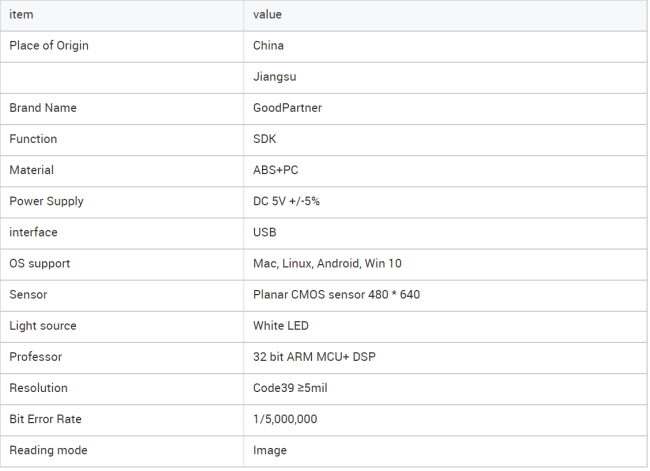Viewport: 650px width, 471px height.
Task: Click the 'Jiangsu' value cell
Action: tap(445, 77)
